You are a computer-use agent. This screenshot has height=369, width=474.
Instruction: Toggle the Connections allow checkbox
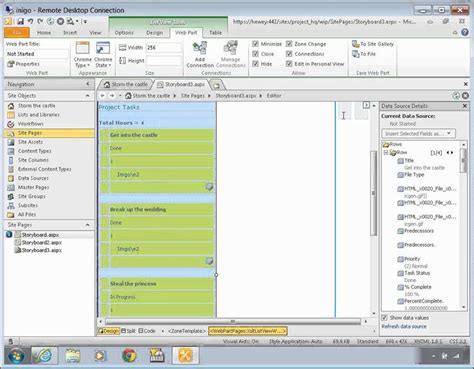pos(289,54)
